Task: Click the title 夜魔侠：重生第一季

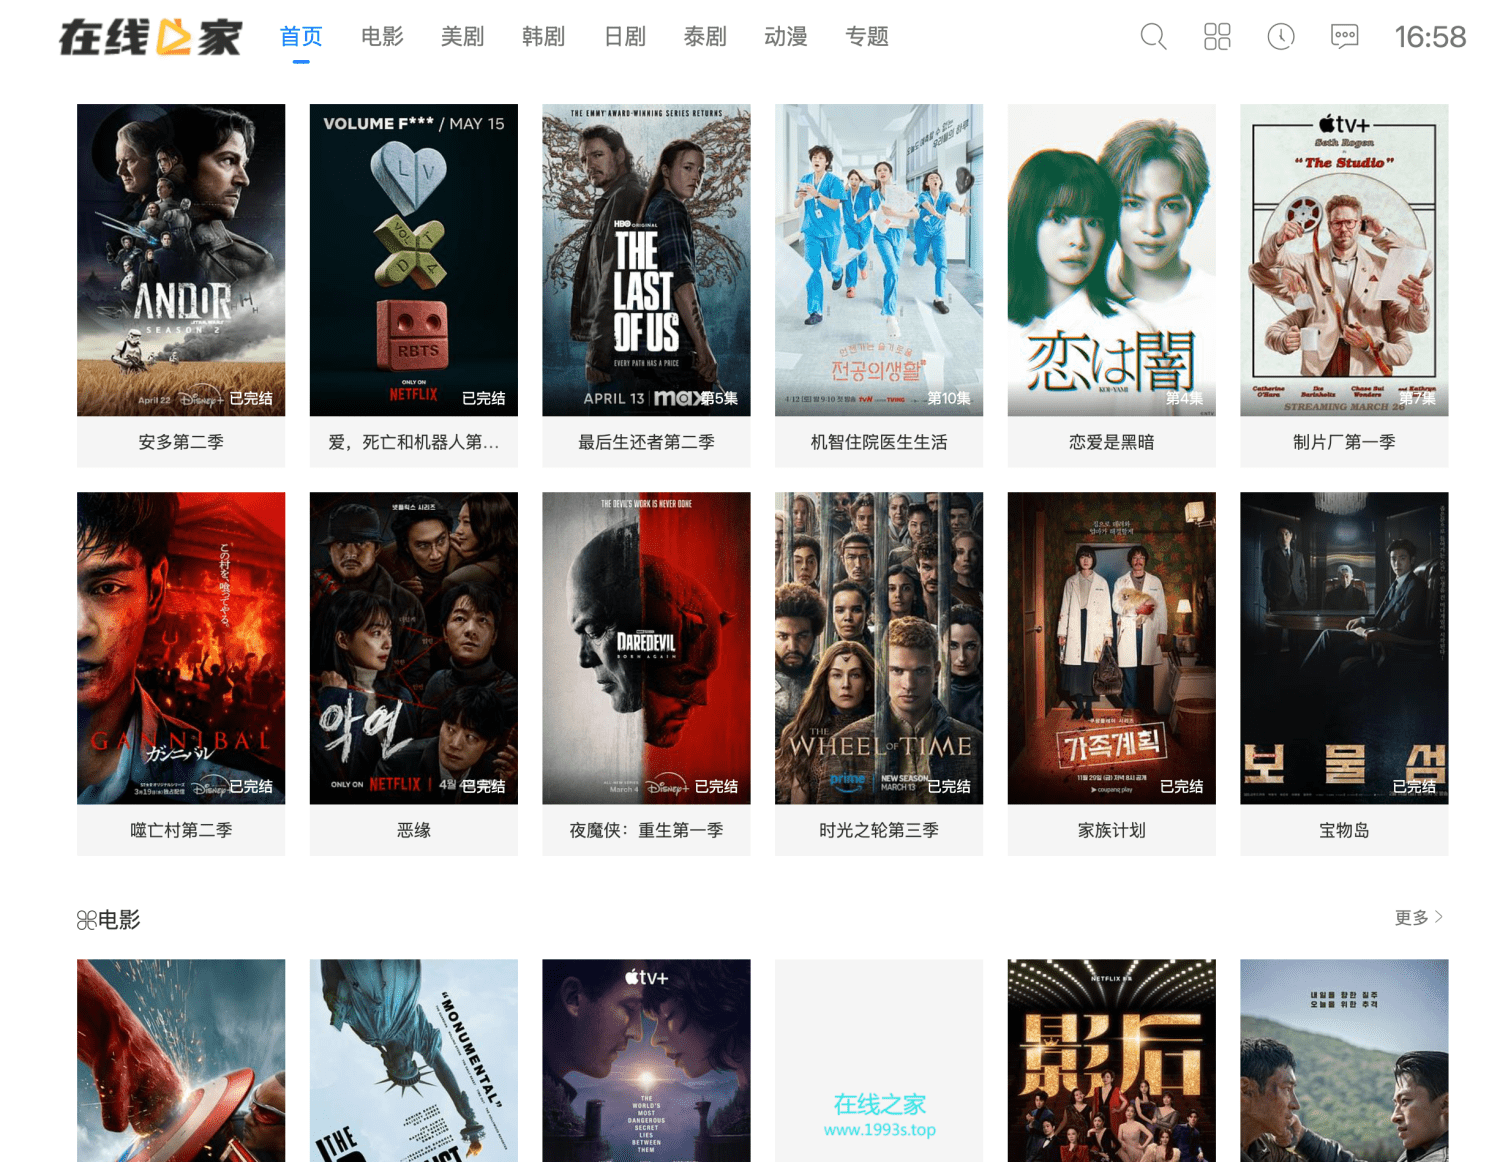Action: [x=646, y=830]
